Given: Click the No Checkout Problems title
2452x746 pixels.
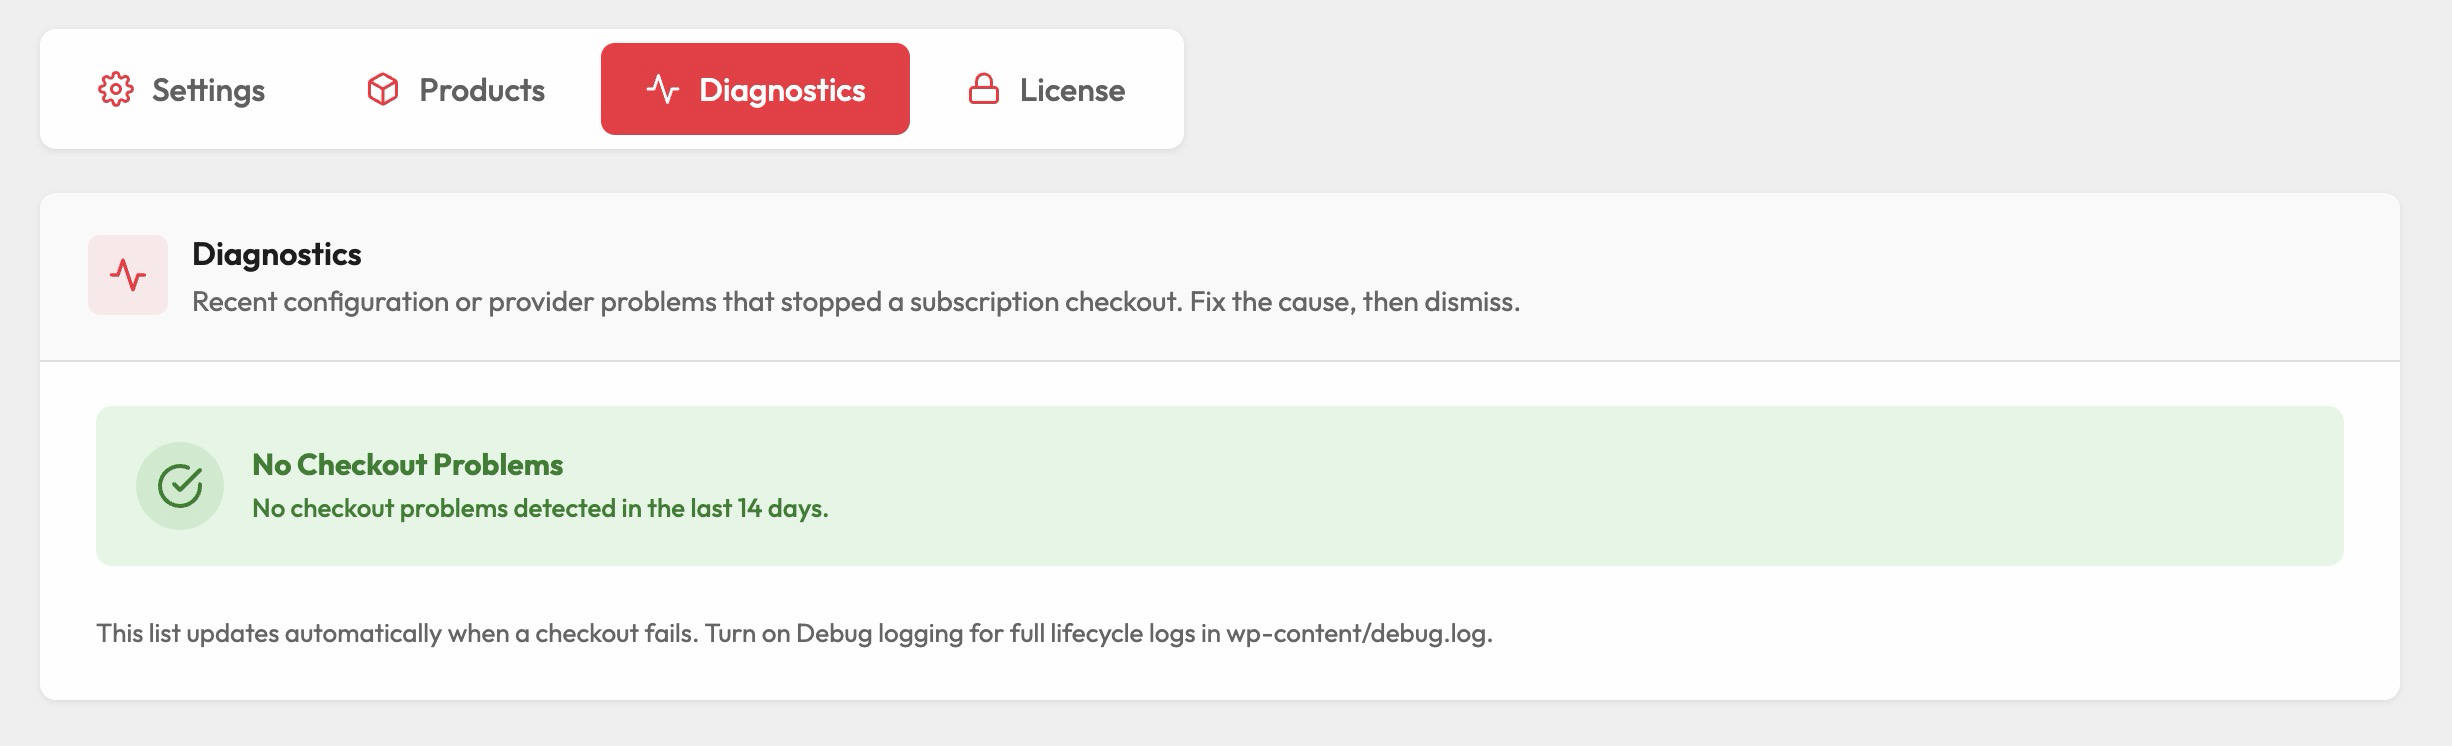Looking at the screenshot, I should pyautogui.click(x=407, y=465).
